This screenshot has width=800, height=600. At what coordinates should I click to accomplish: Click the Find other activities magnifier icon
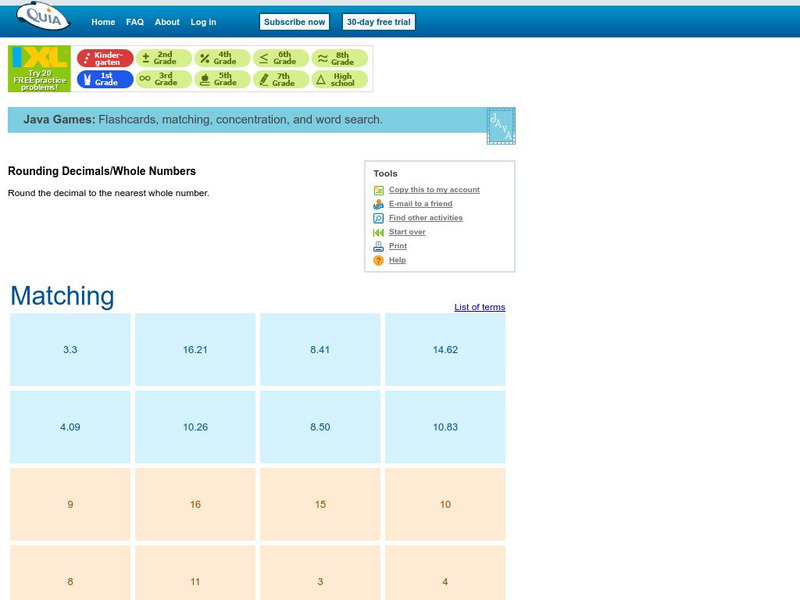tap(378, 218)
